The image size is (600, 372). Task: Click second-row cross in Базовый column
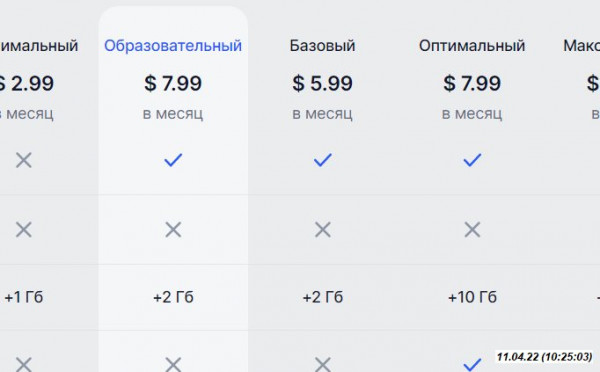coord(323,230)
